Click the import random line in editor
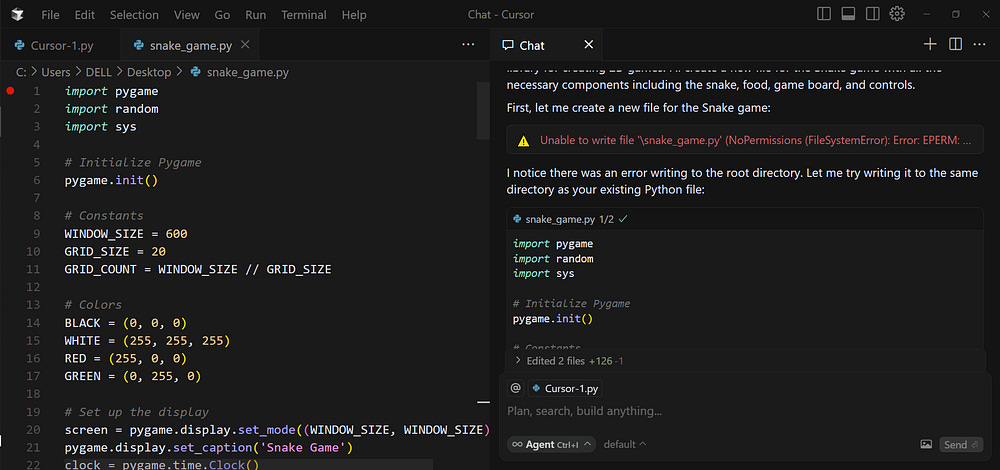The image size is (1000, 470). [x=112, y=109]
